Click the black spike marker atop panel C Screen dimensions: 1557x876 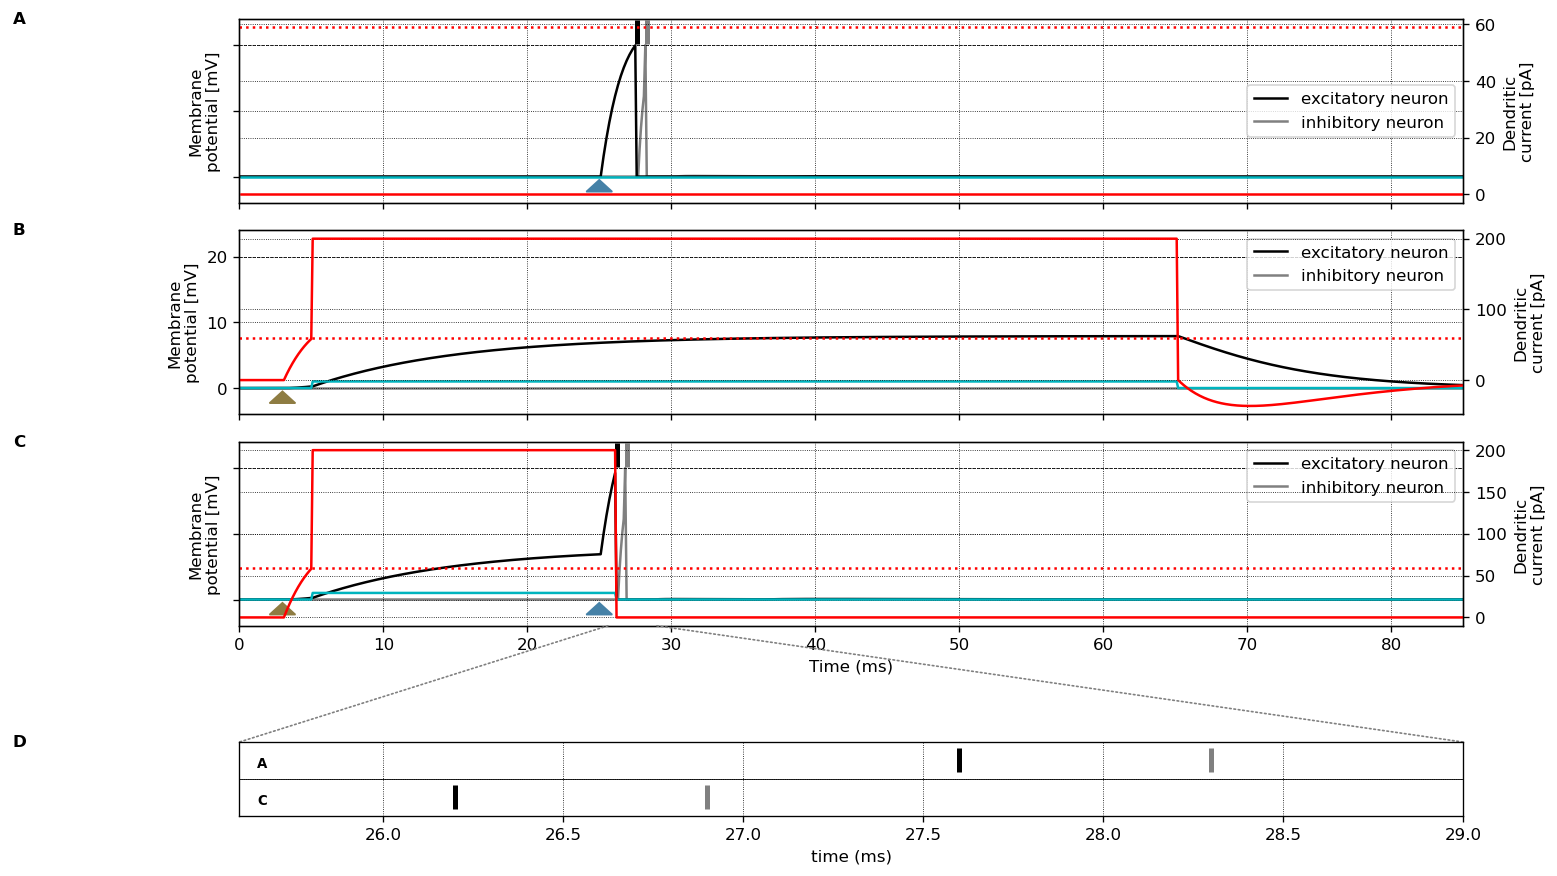point(617,455)
